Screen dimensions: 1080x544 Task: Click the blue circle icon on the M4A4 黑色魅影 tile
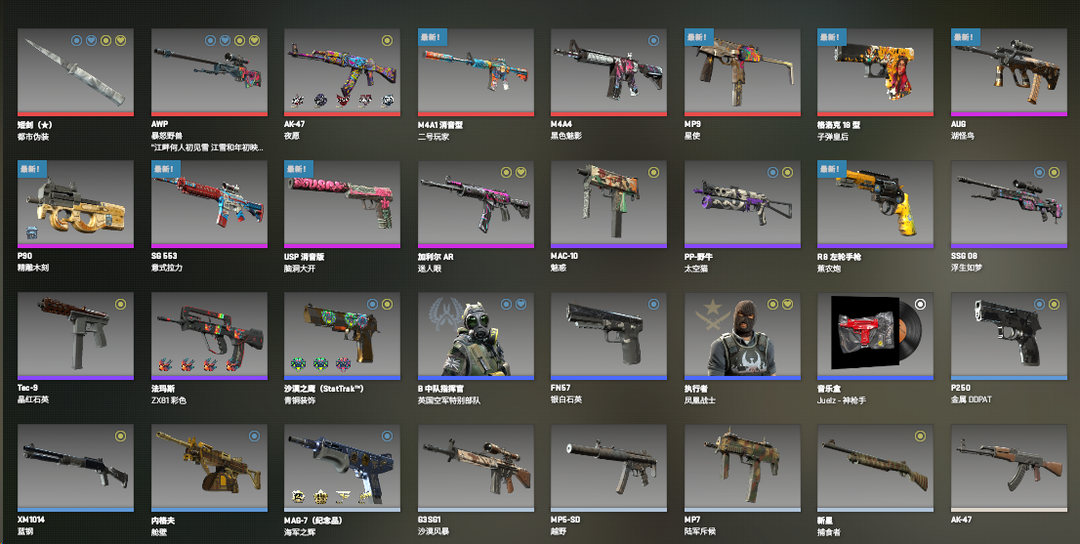(654, 41)
